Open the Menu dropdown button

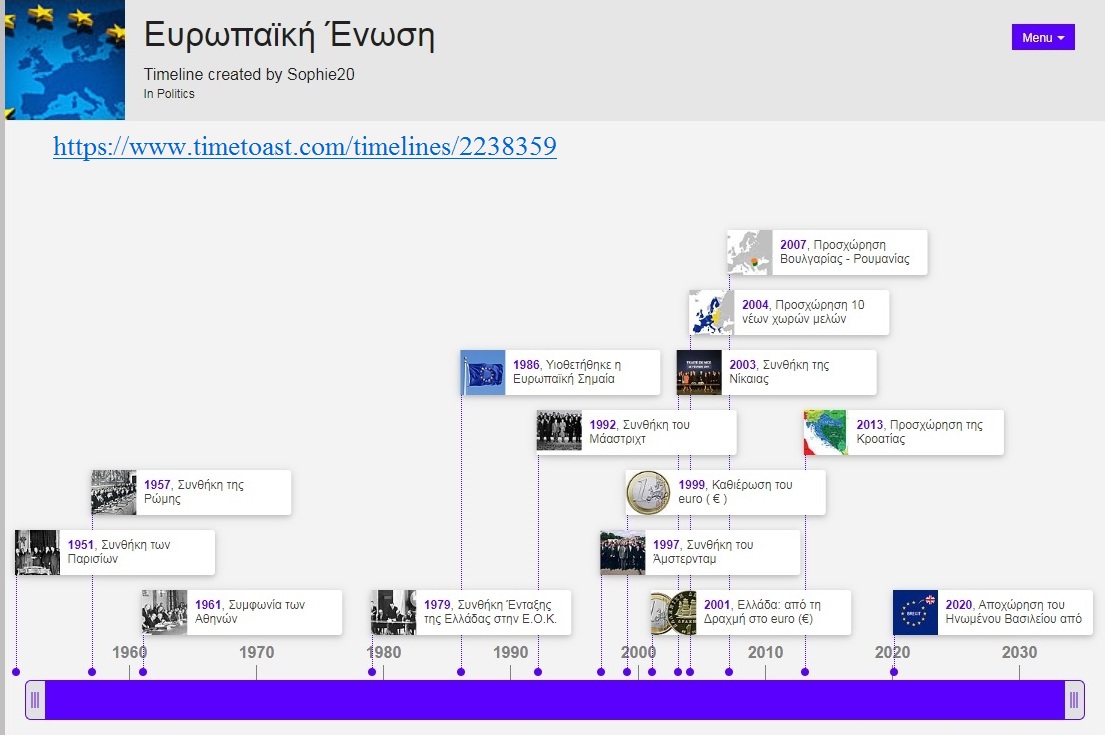(x=1043, y=37)
